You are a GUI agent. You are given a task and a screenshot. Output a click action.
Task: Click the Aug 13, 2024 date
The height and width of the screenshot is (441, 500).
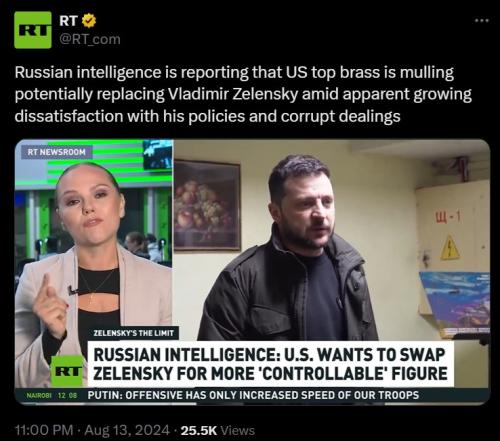click(x=127, y=430)
